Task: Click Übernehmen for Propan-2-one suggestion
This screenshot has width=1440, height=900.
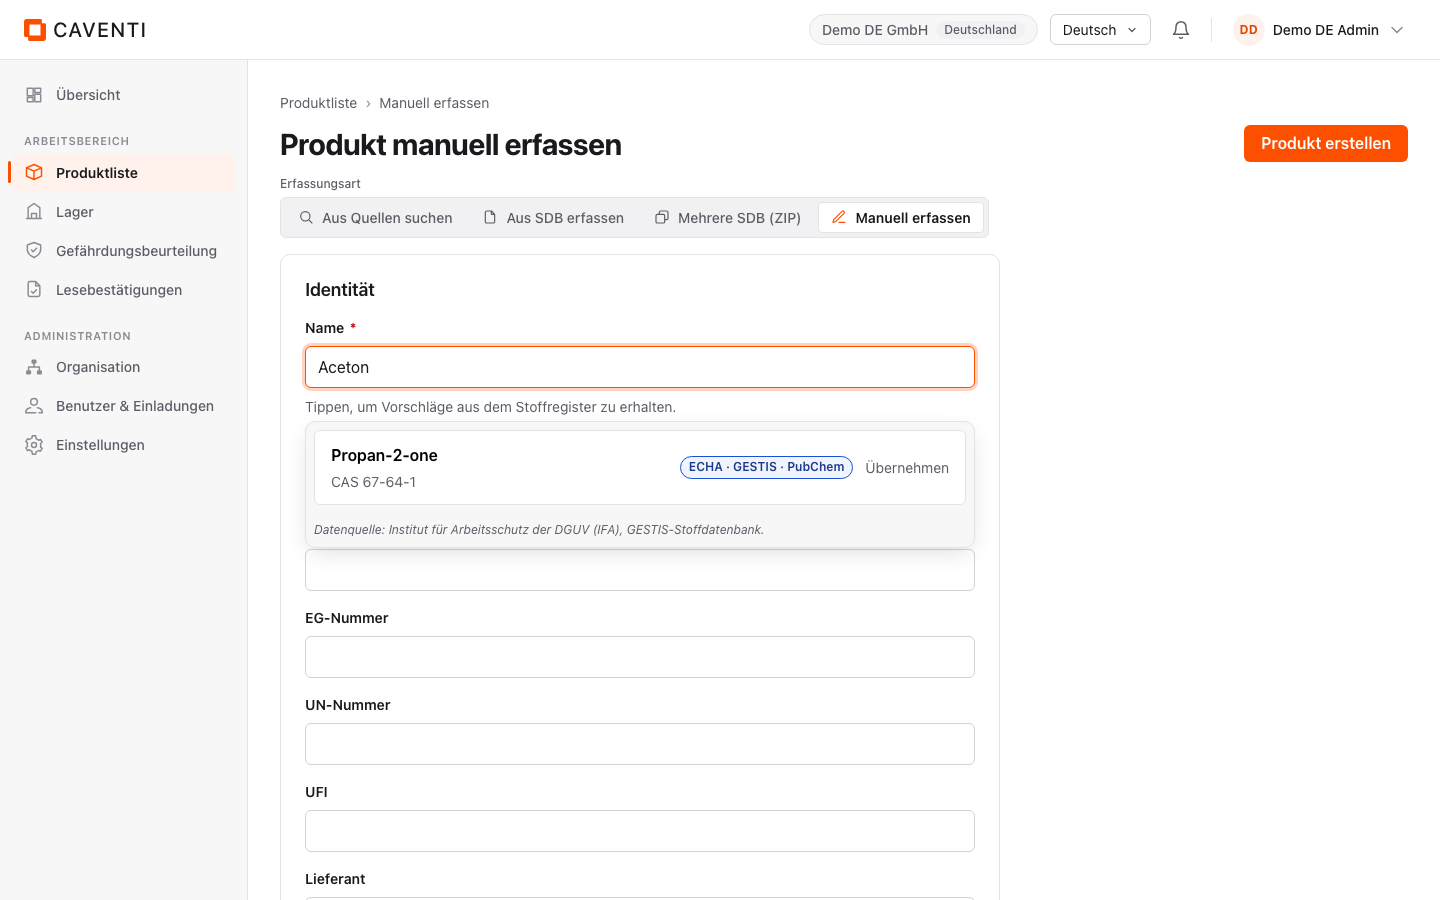Action: 907,468
